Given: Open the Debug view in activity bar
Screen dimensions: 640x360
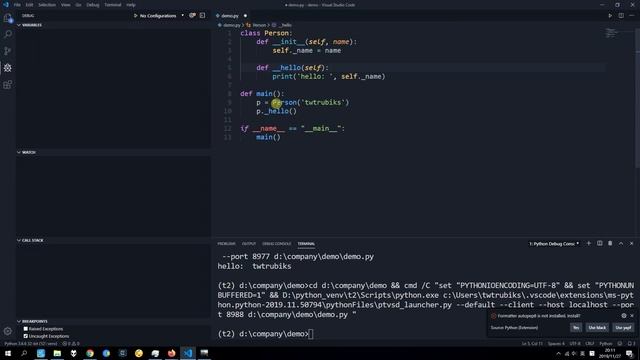Looking at the screenshot, I should coord(8,68).
